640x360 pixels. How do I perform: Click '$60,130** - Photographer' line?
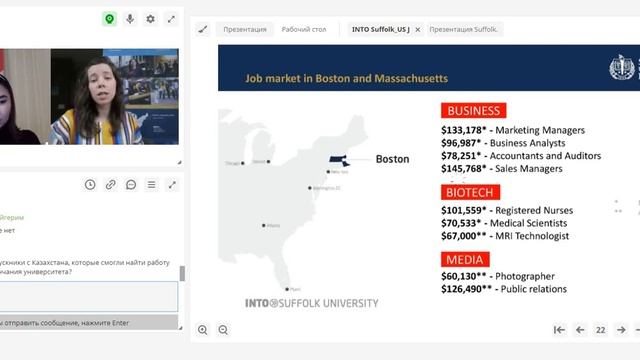(498, 276)
